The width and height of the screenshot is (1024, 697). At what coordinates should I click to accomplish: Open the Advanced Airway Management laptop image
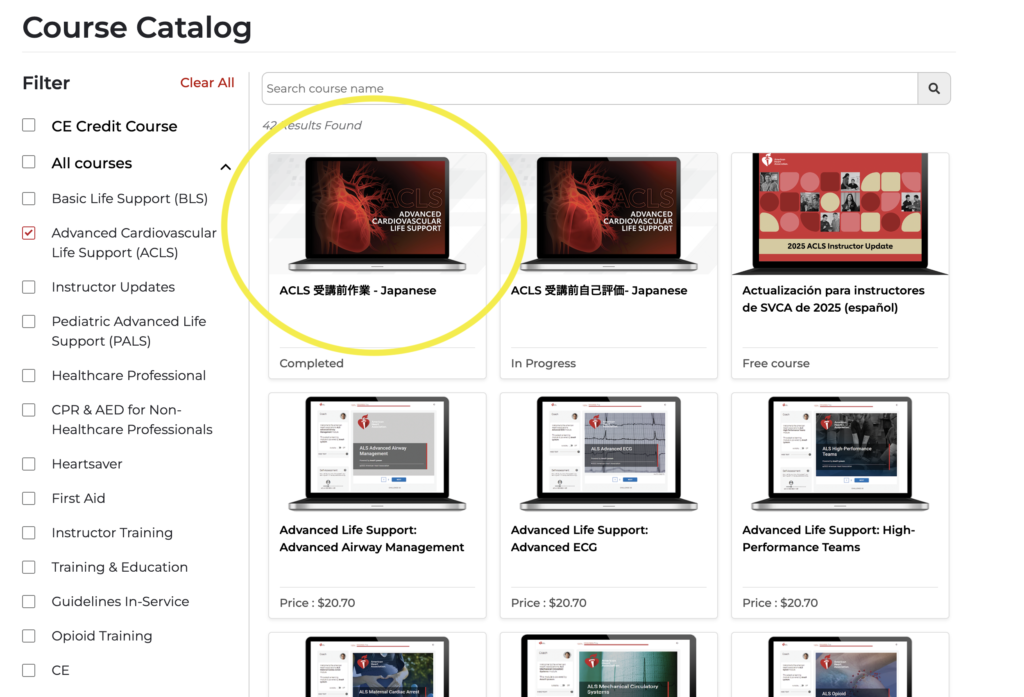[377, 454]
